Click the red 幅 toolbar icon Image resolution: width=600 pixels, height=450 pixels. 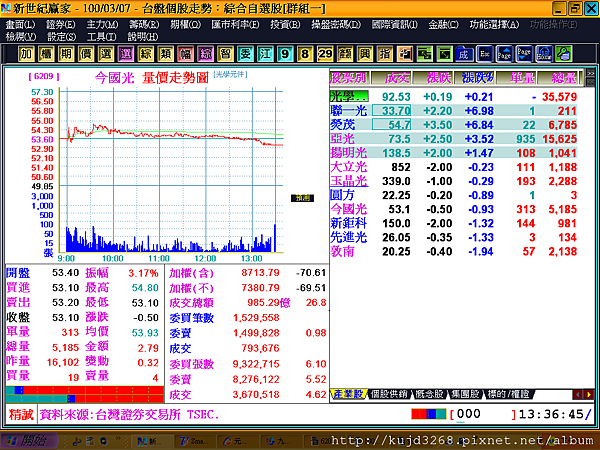pyautogui.click(x=185, y=54)
